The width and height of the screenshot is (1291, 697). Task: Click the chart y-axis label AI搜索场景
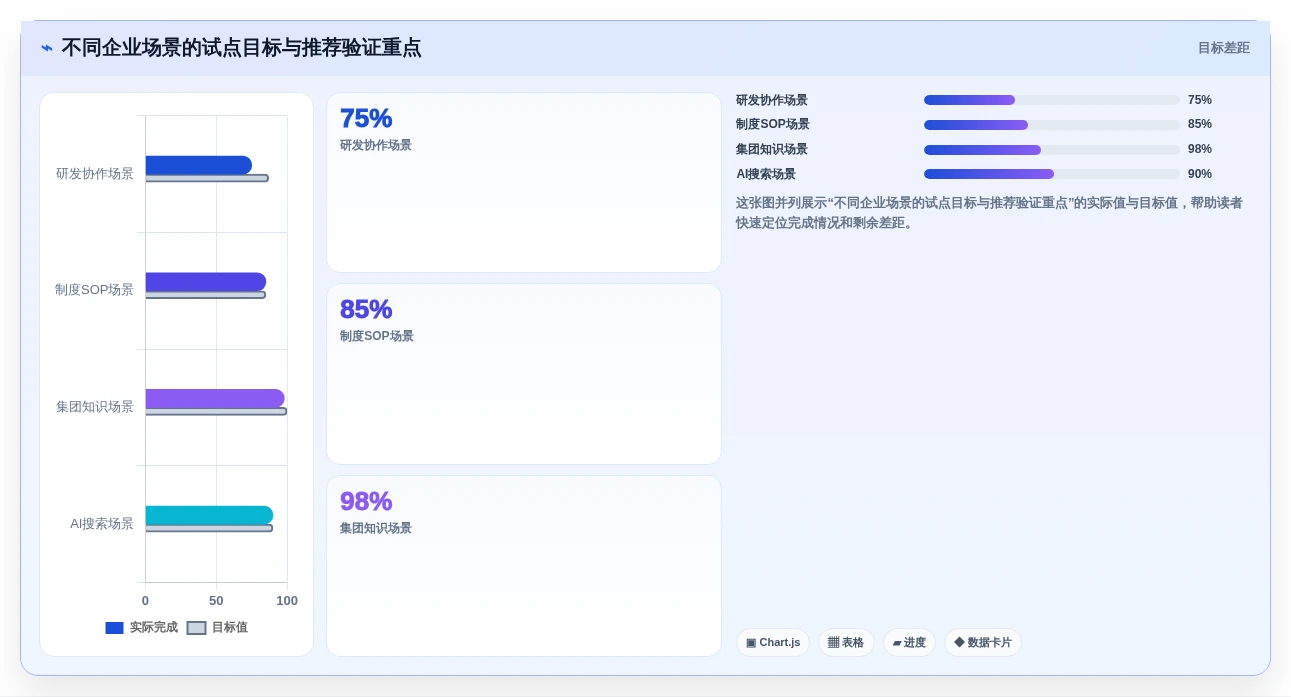coord(102,524)
